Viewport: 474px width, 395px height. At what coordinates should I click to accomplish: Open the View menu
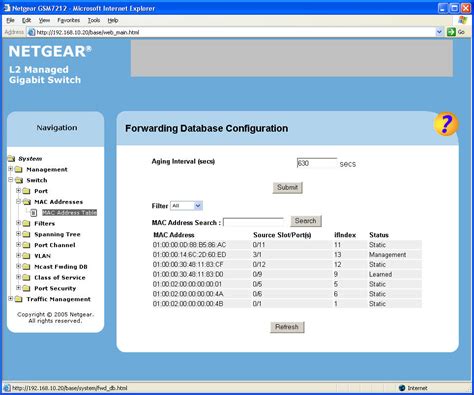tap(44, 20)
